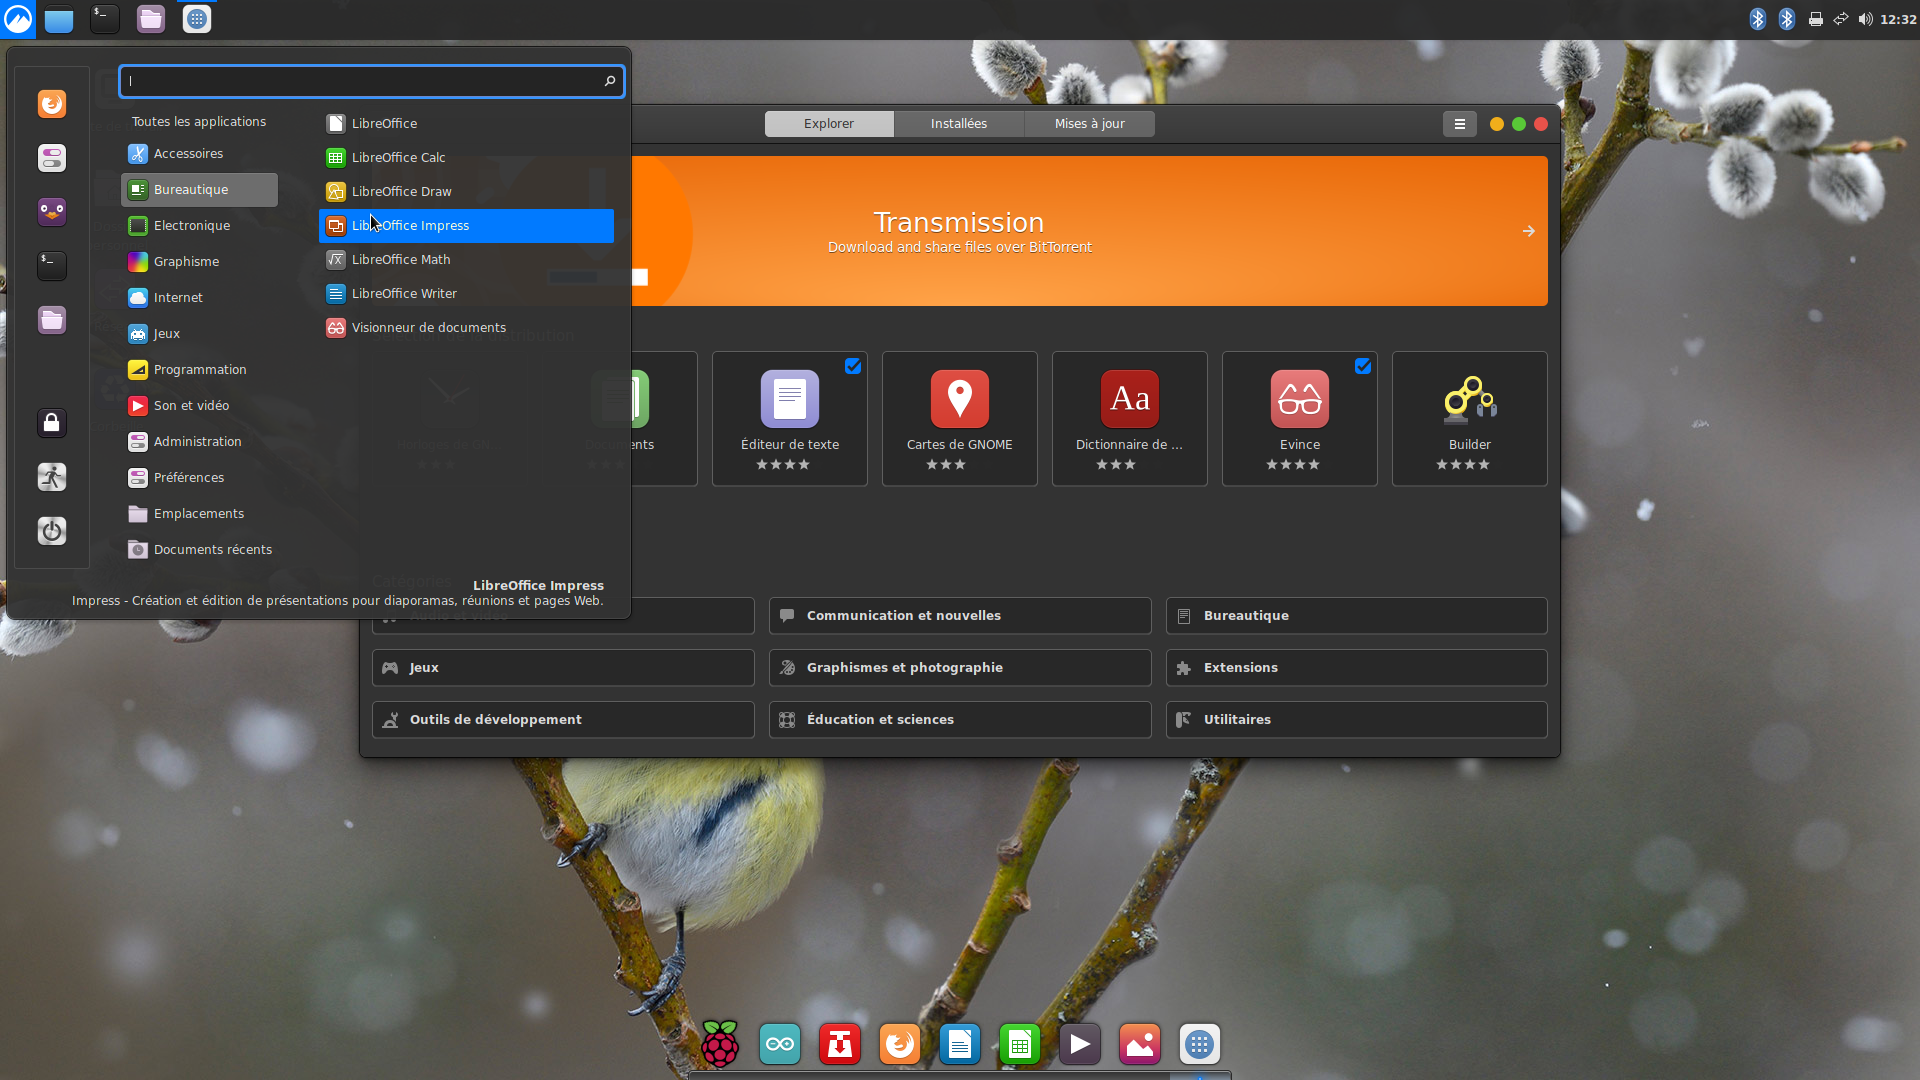Select the Graphisme category
Image resolution: width=1920 pixels, height=1080 pixels.
click(199, 262)
